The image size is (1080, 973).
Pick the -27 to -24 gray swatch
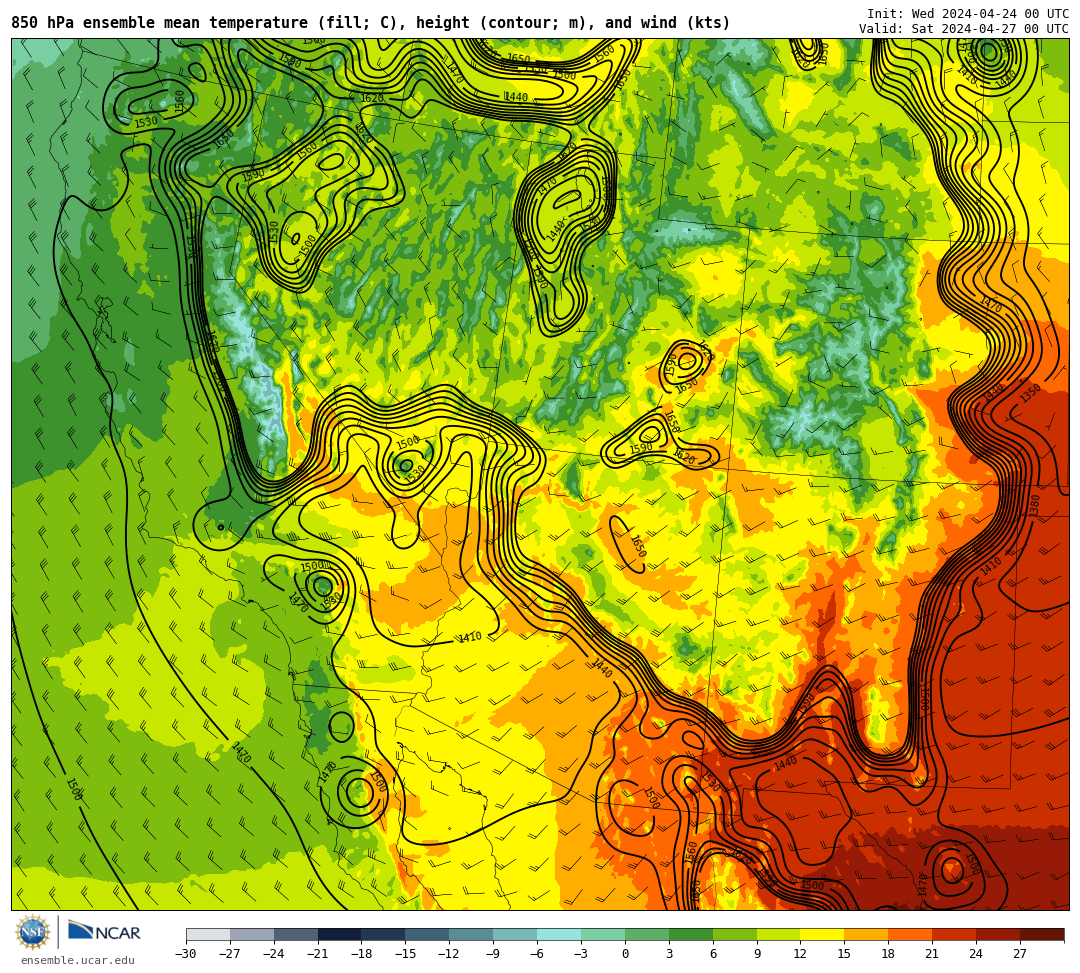(252, 934)
